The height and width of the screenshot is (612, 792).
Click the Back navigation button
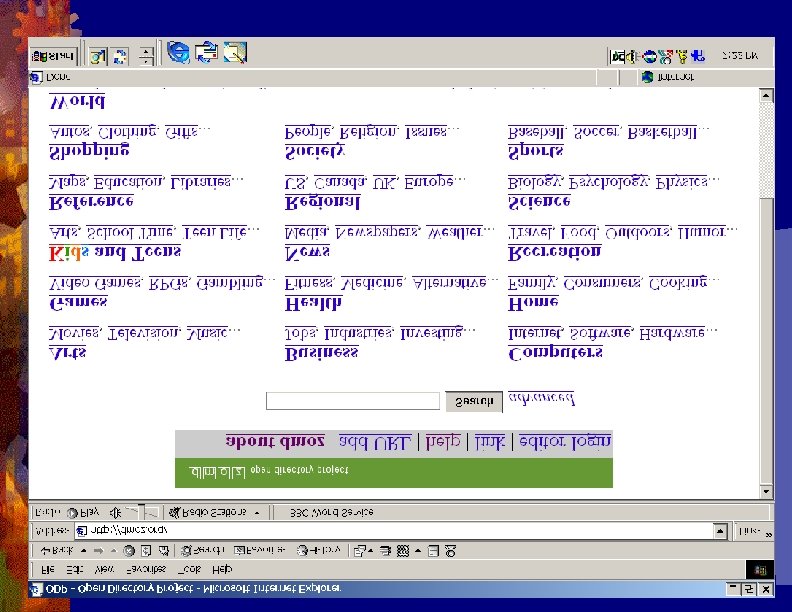point(56,550)
